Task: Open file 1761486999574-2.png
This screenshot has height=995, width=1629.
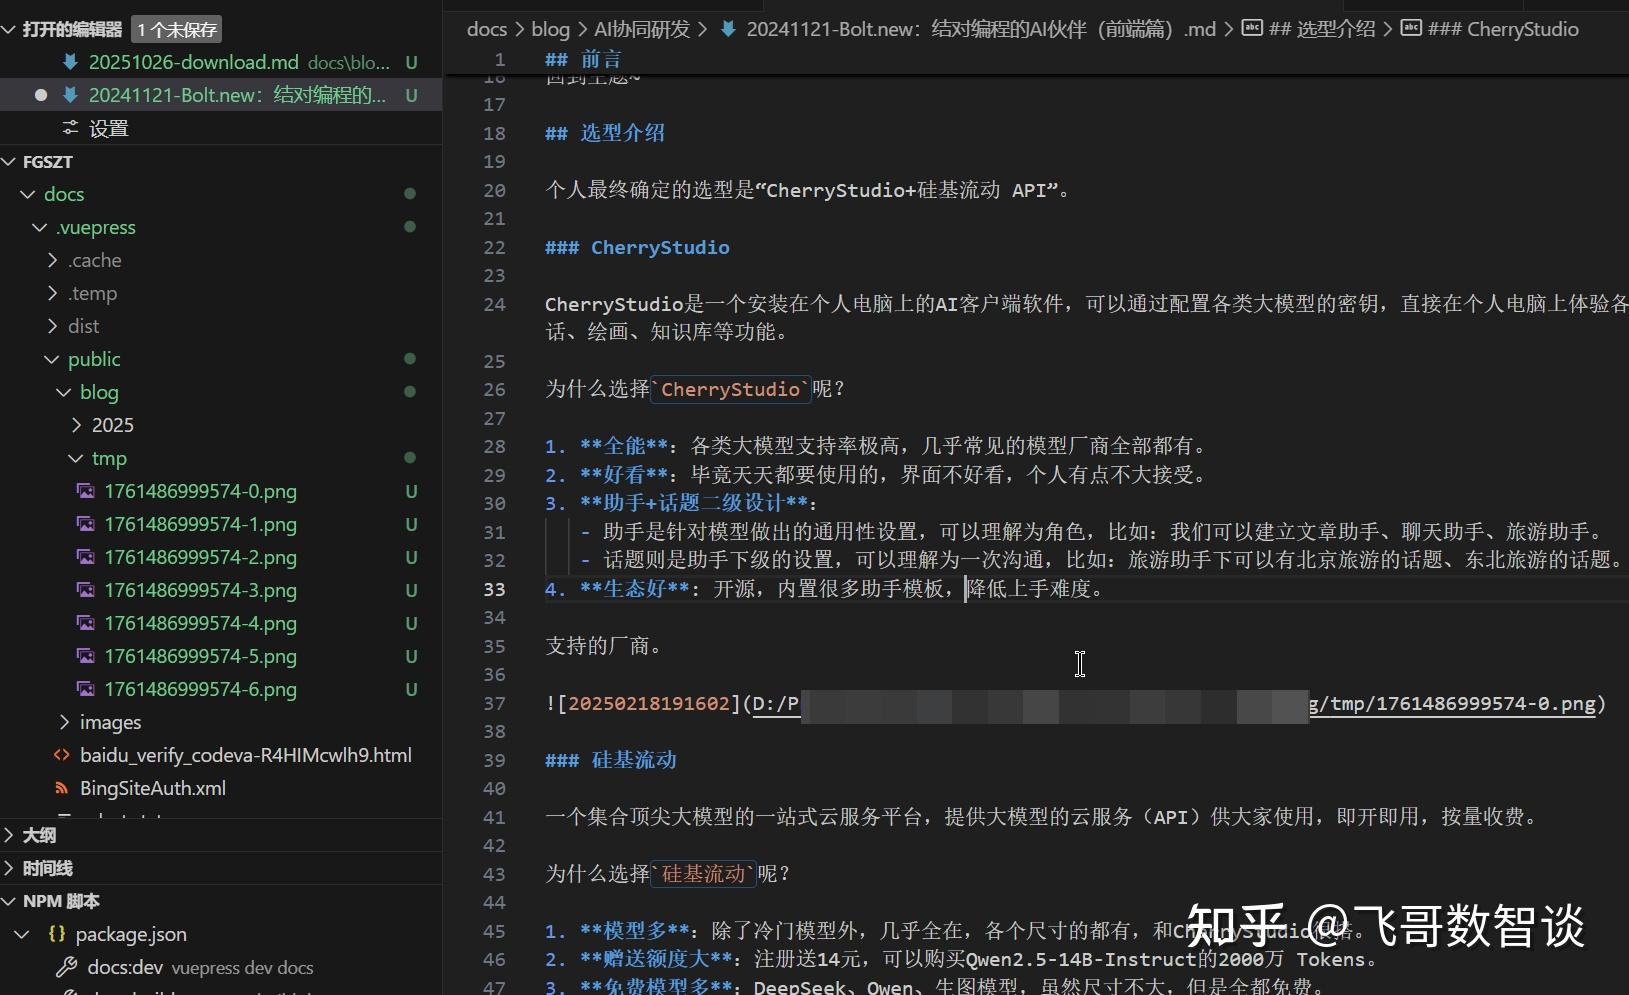Action: coord(200,557)
